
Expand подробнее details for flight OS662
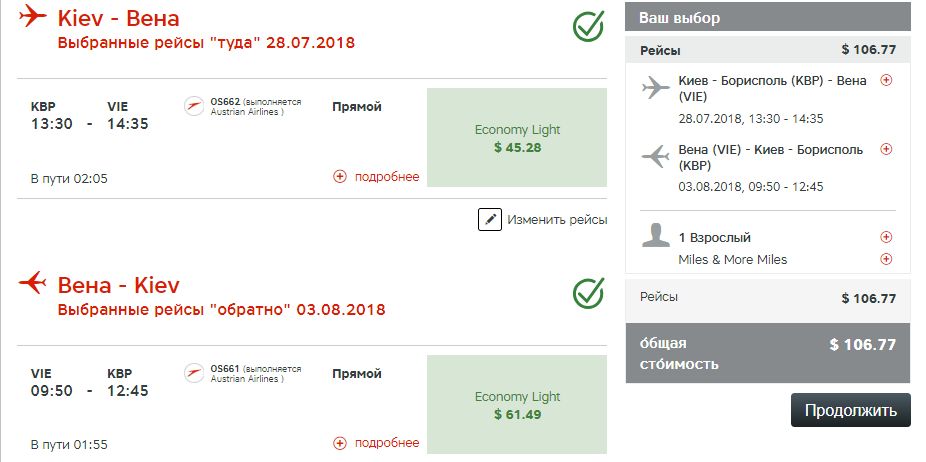pos(376,177)
